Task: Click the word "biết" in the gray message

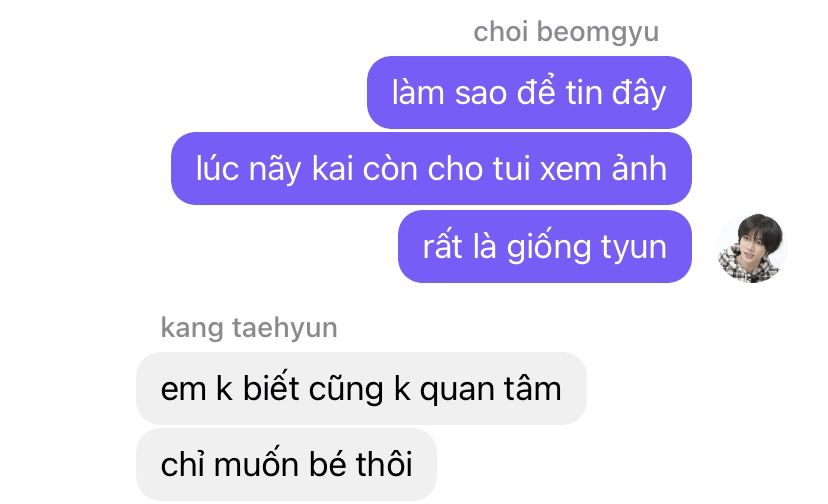Action: click(271, 388)
